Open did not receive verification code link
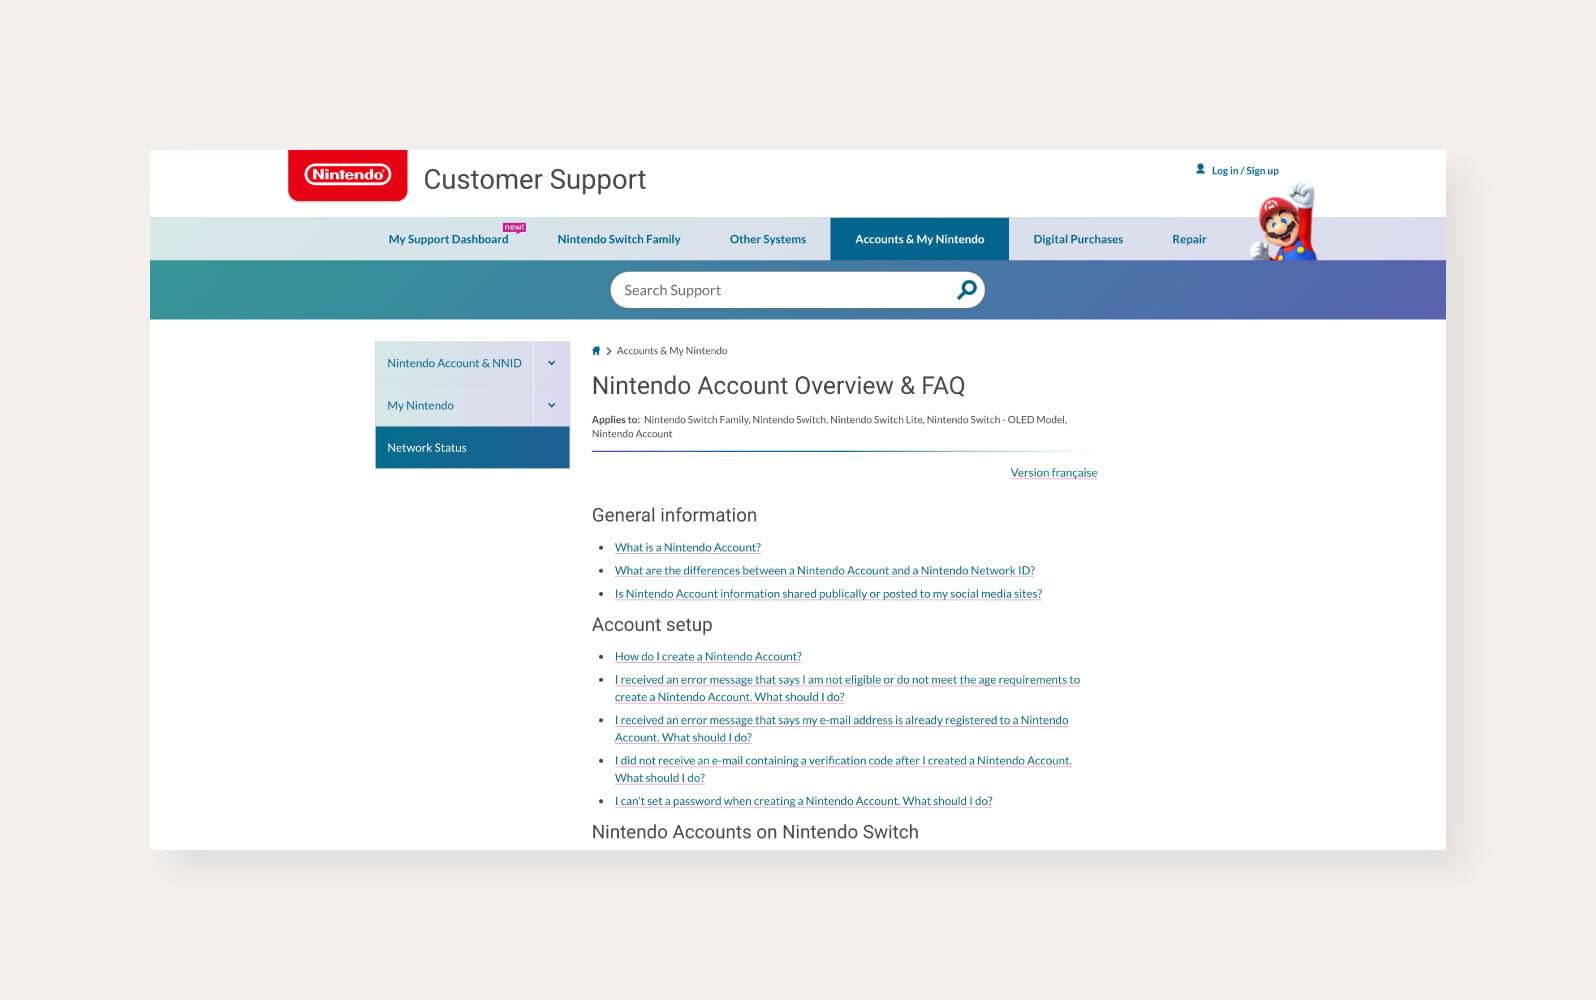This screenshot has height=1000, width=1596. tap(843, 769)
